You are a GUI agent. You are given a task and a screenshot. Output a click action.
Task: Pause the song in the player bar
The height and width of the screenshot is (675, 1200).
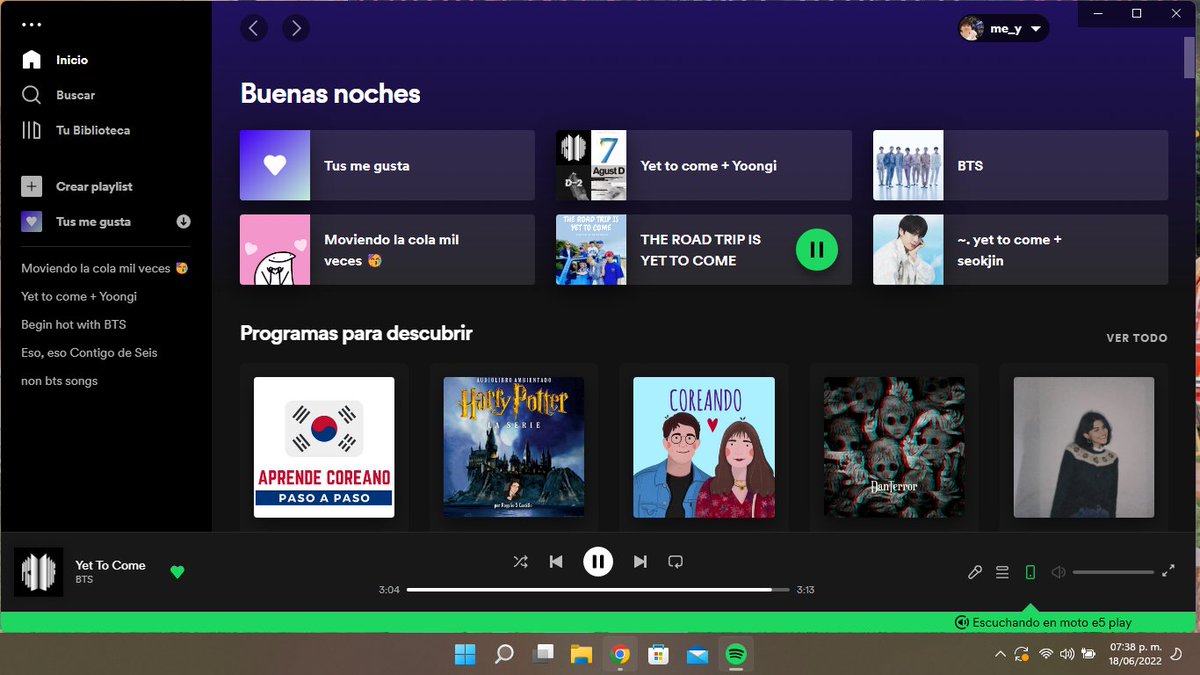(x=598, y=562)
